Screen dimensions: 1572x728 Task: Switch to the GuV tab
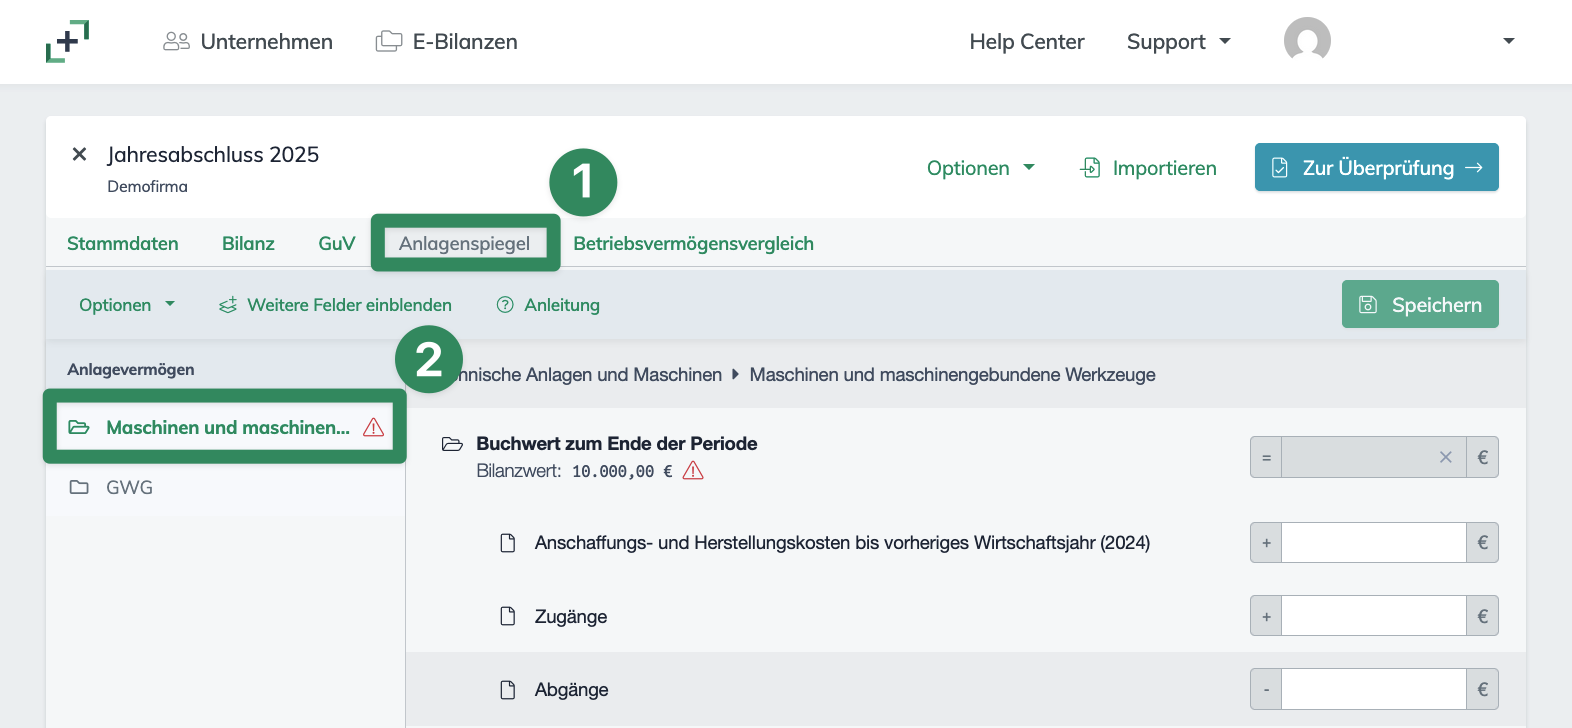(337, 244)
